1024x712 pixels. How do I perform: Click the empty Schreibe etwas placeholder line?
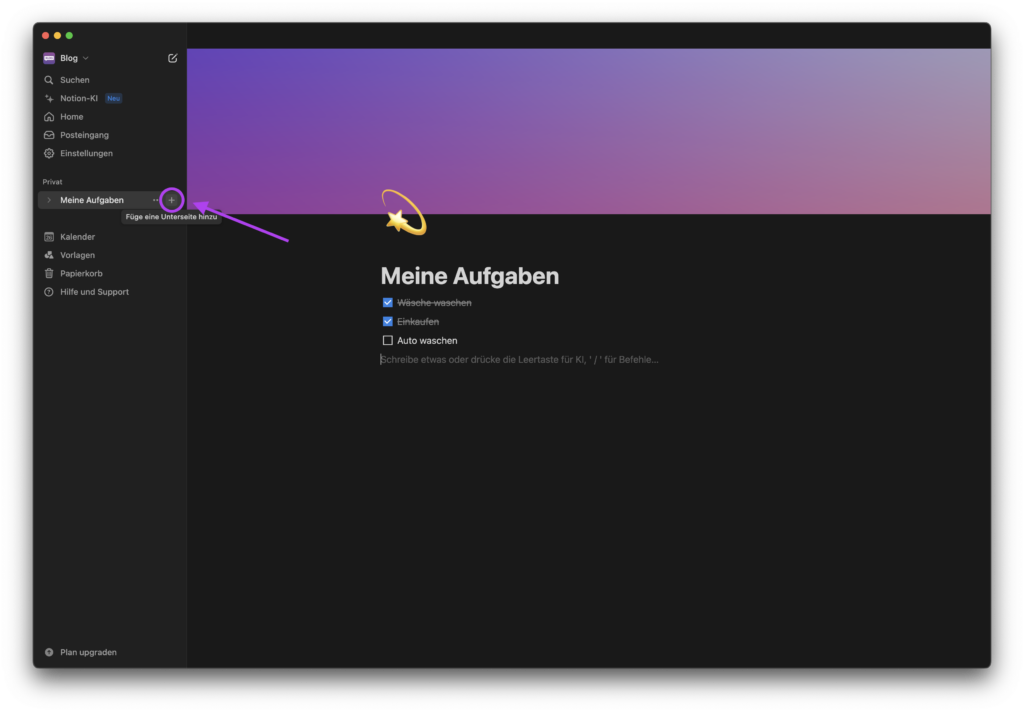click(x=519, y=359)
